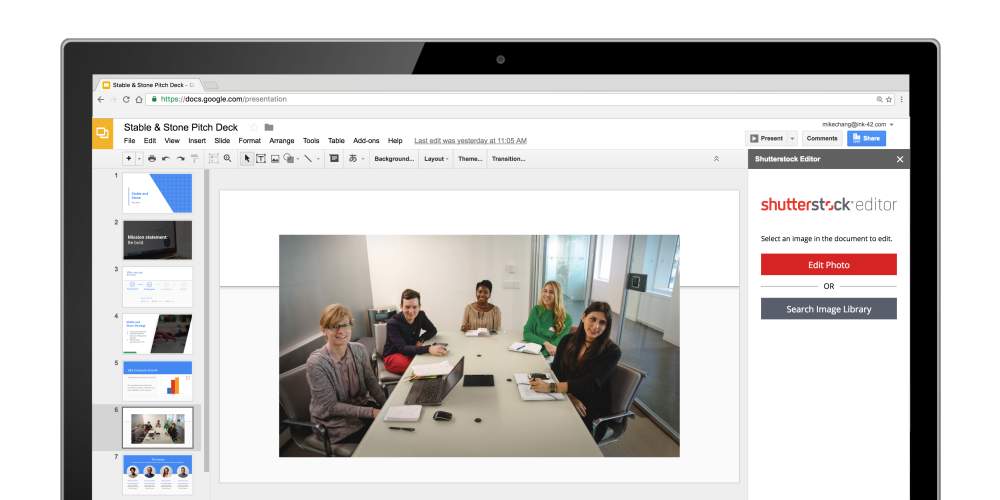Screen dimensions: 1000x500
Task: Open the Add-ons menu
Action: (366, 141)
